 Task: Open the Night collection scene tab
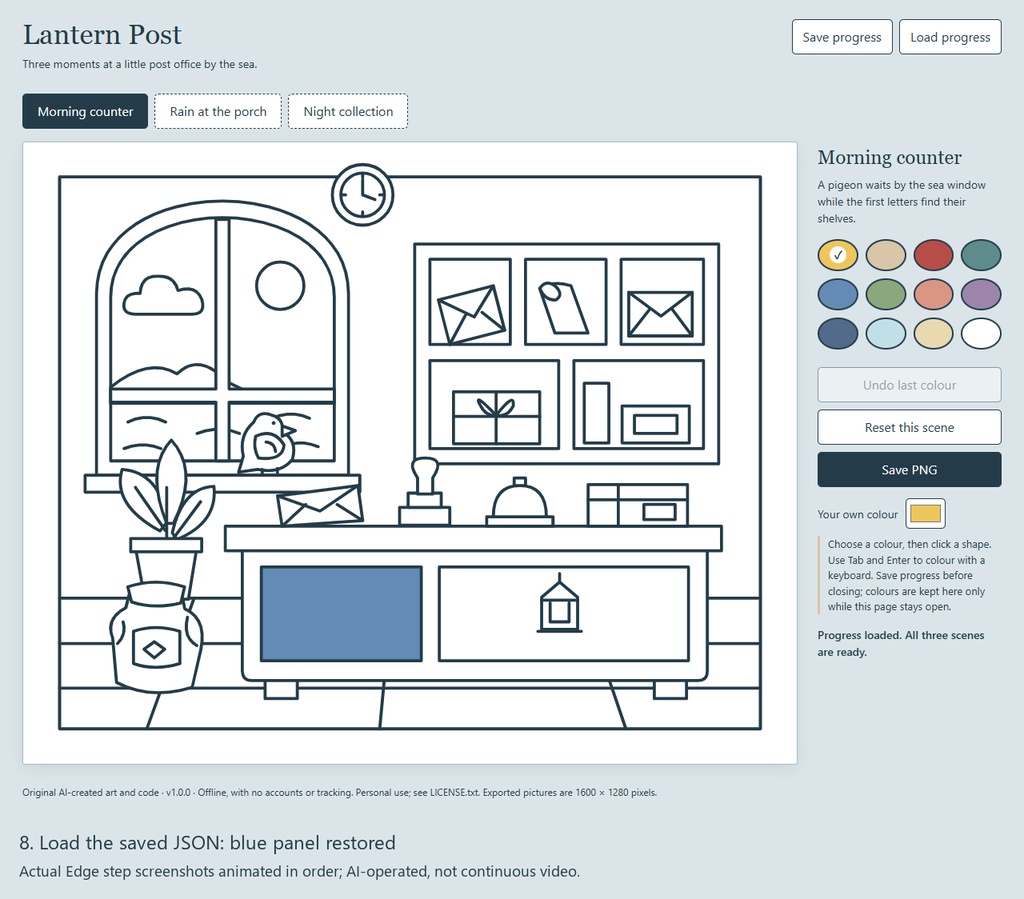348,111
